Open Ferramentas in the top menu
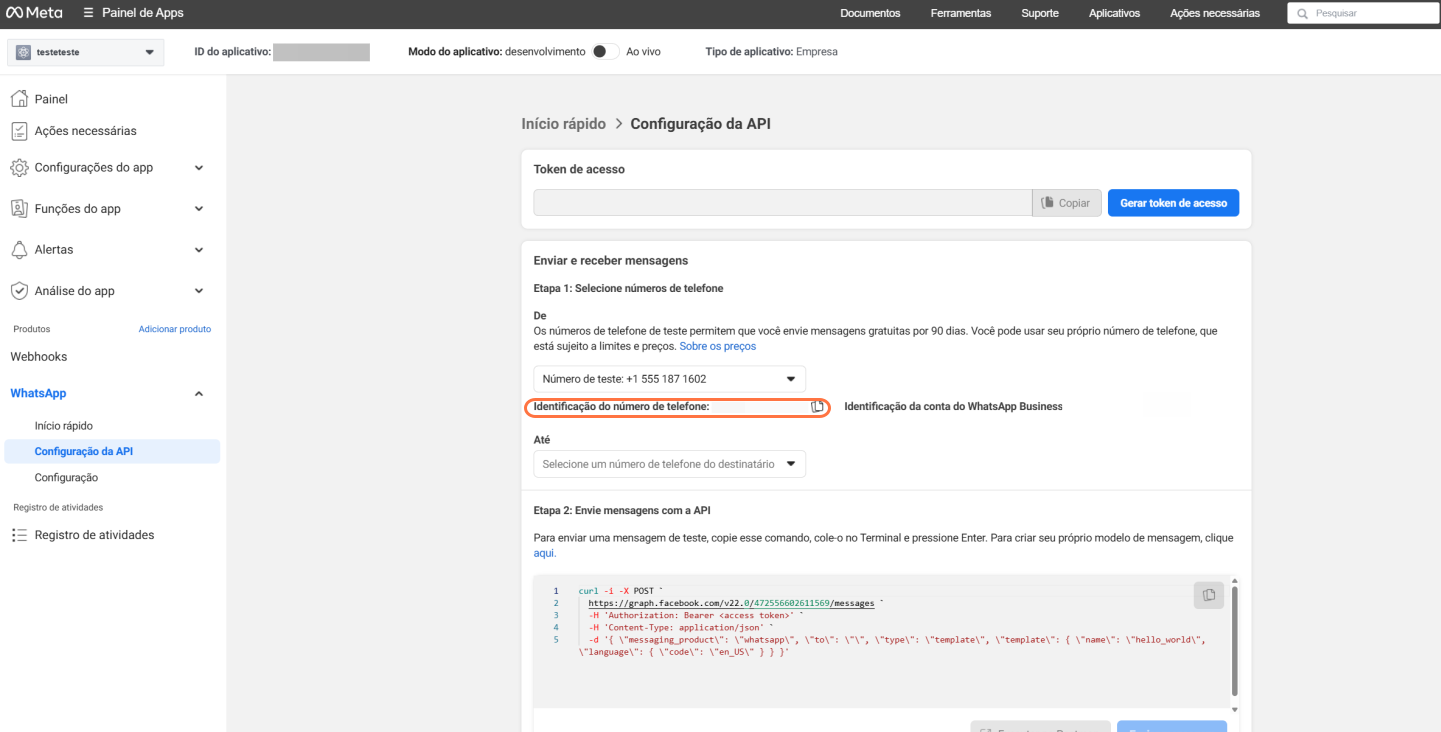The width and height of the screenshot is (1441, 732). click(x=960, y=13)
